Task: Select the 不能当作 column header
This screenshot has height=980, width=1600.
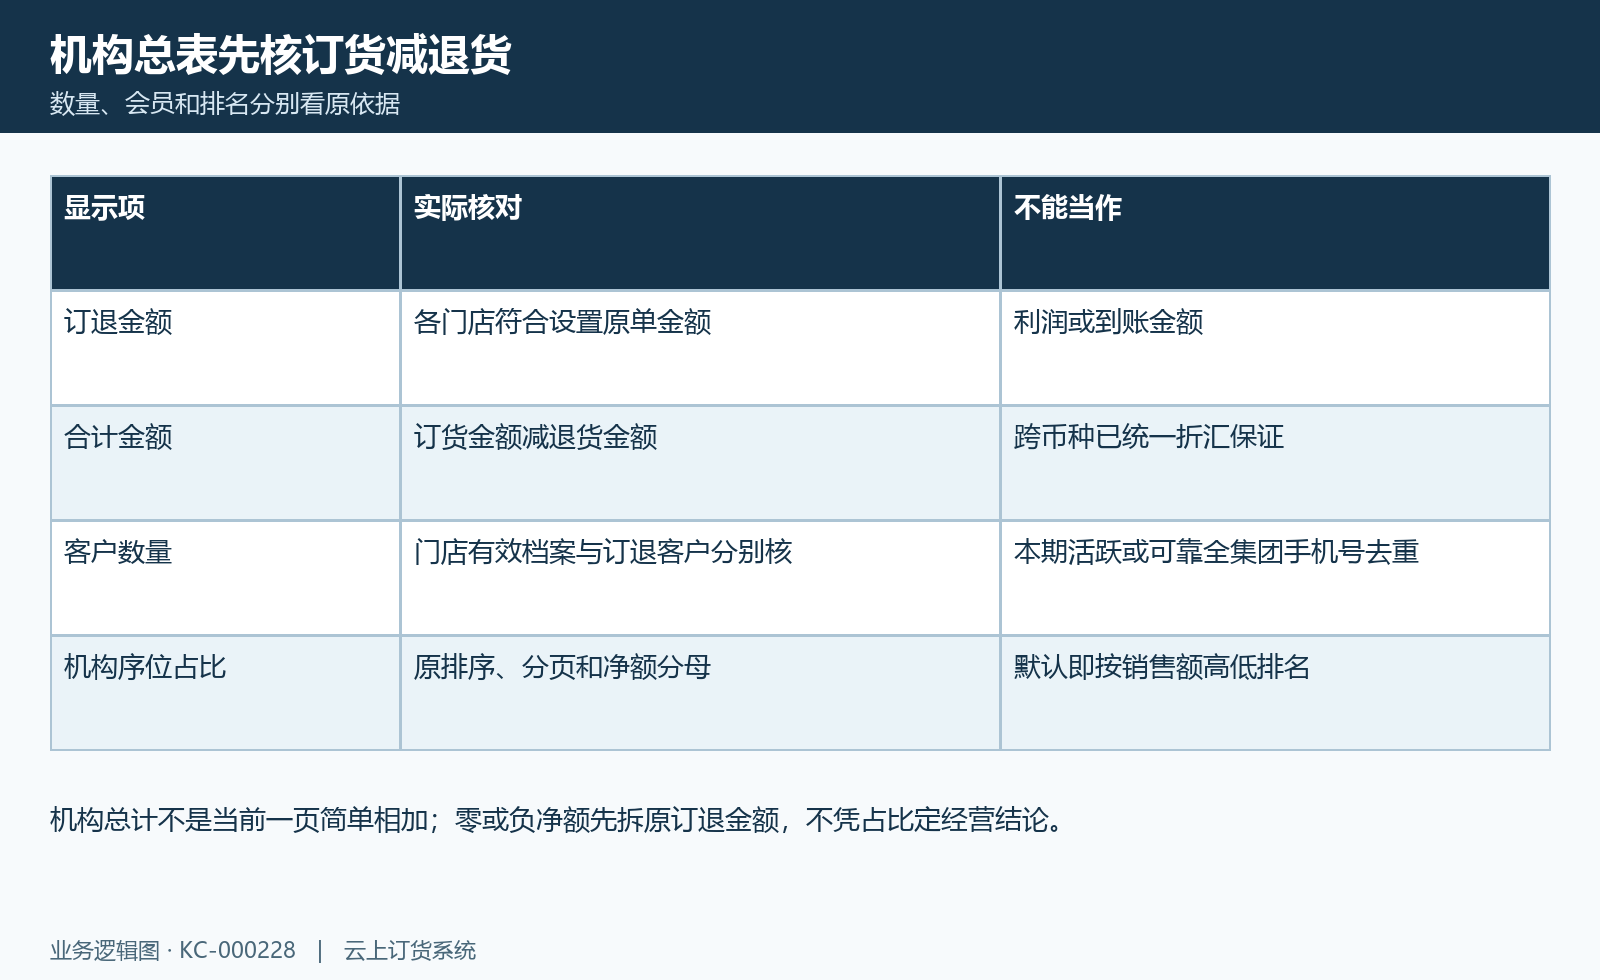Action: point(1275,233)
